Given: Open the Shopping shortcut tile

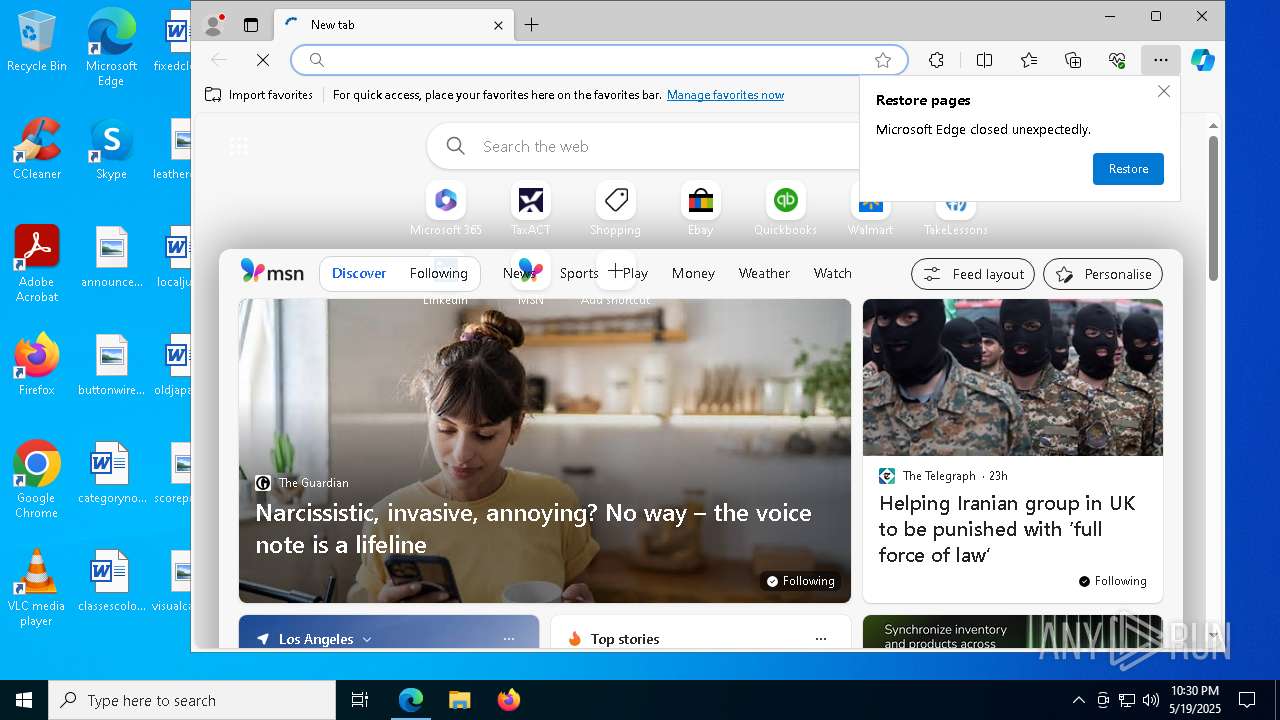Looking at the screenshot, I should (x=616, y=210).
